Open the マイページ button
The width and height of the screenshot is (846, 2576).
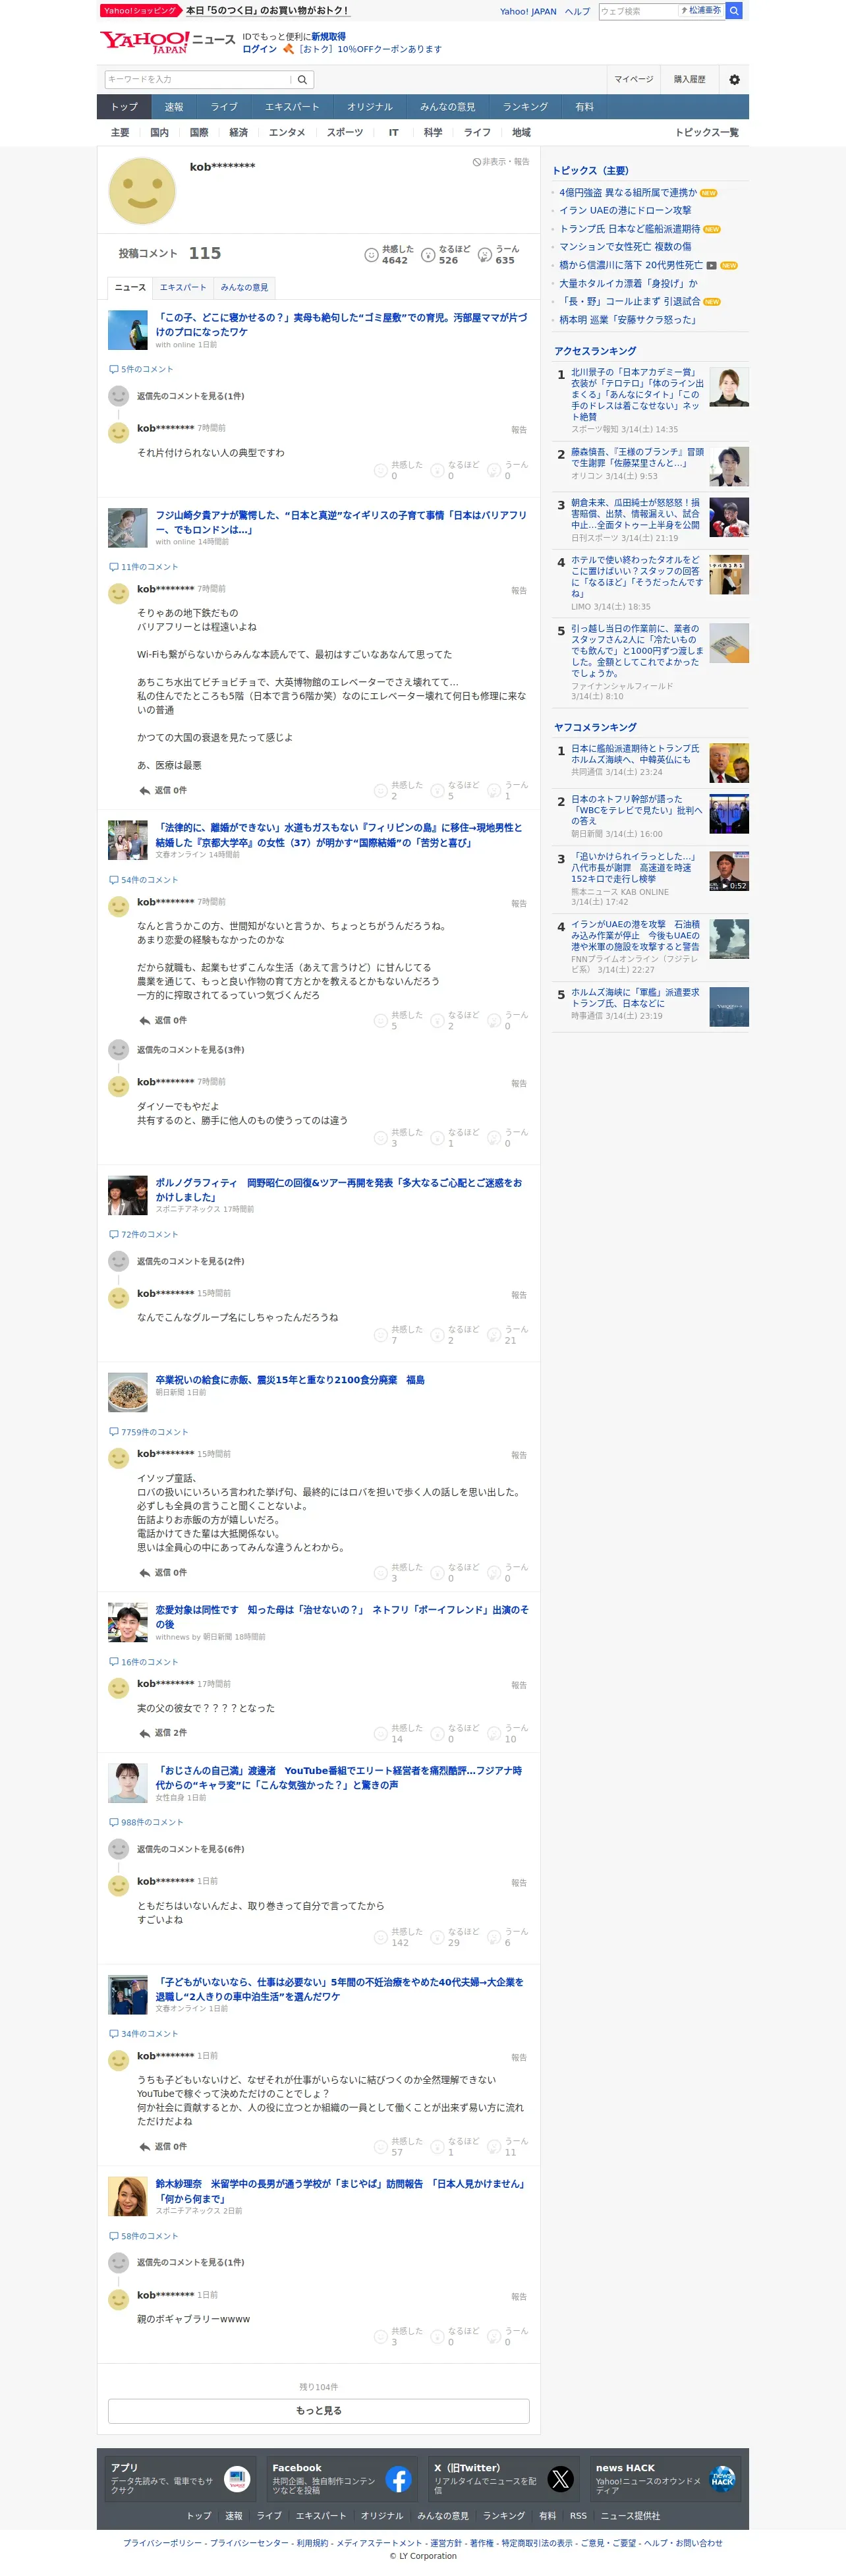[x=633, y=79]
